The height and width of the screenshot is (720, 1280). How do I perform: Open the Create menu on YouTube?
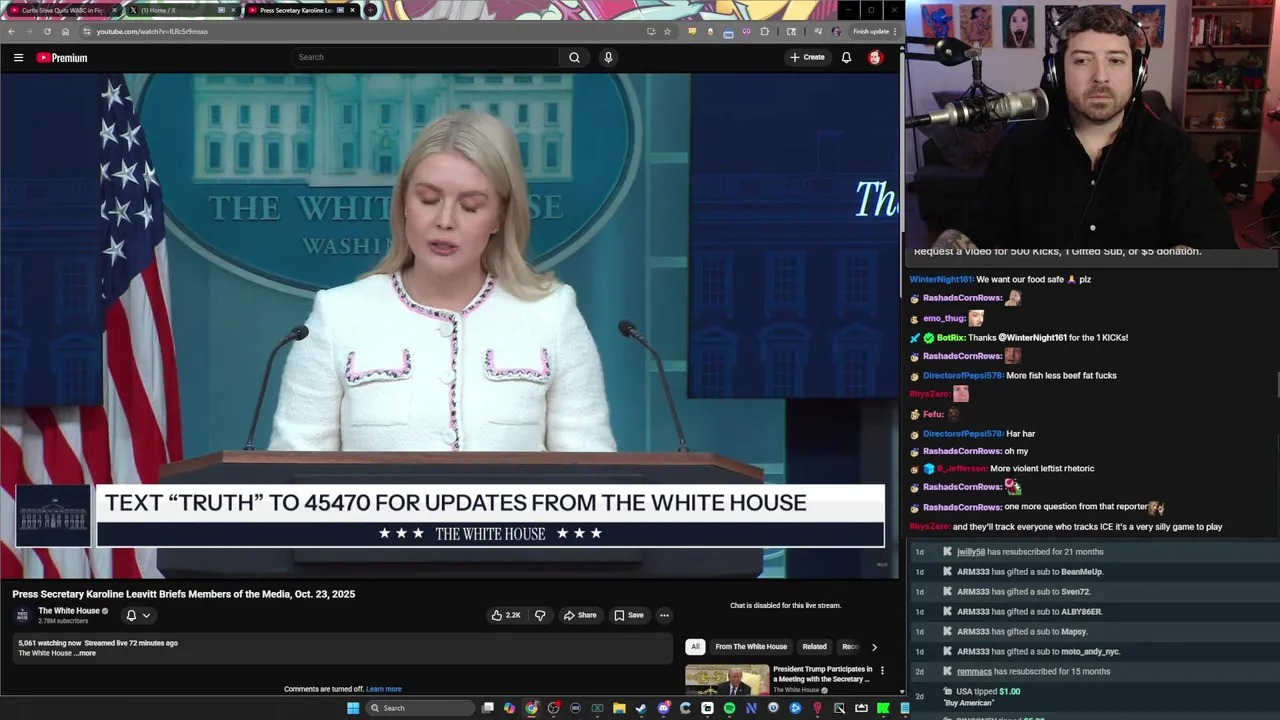[x=807, y=57]
